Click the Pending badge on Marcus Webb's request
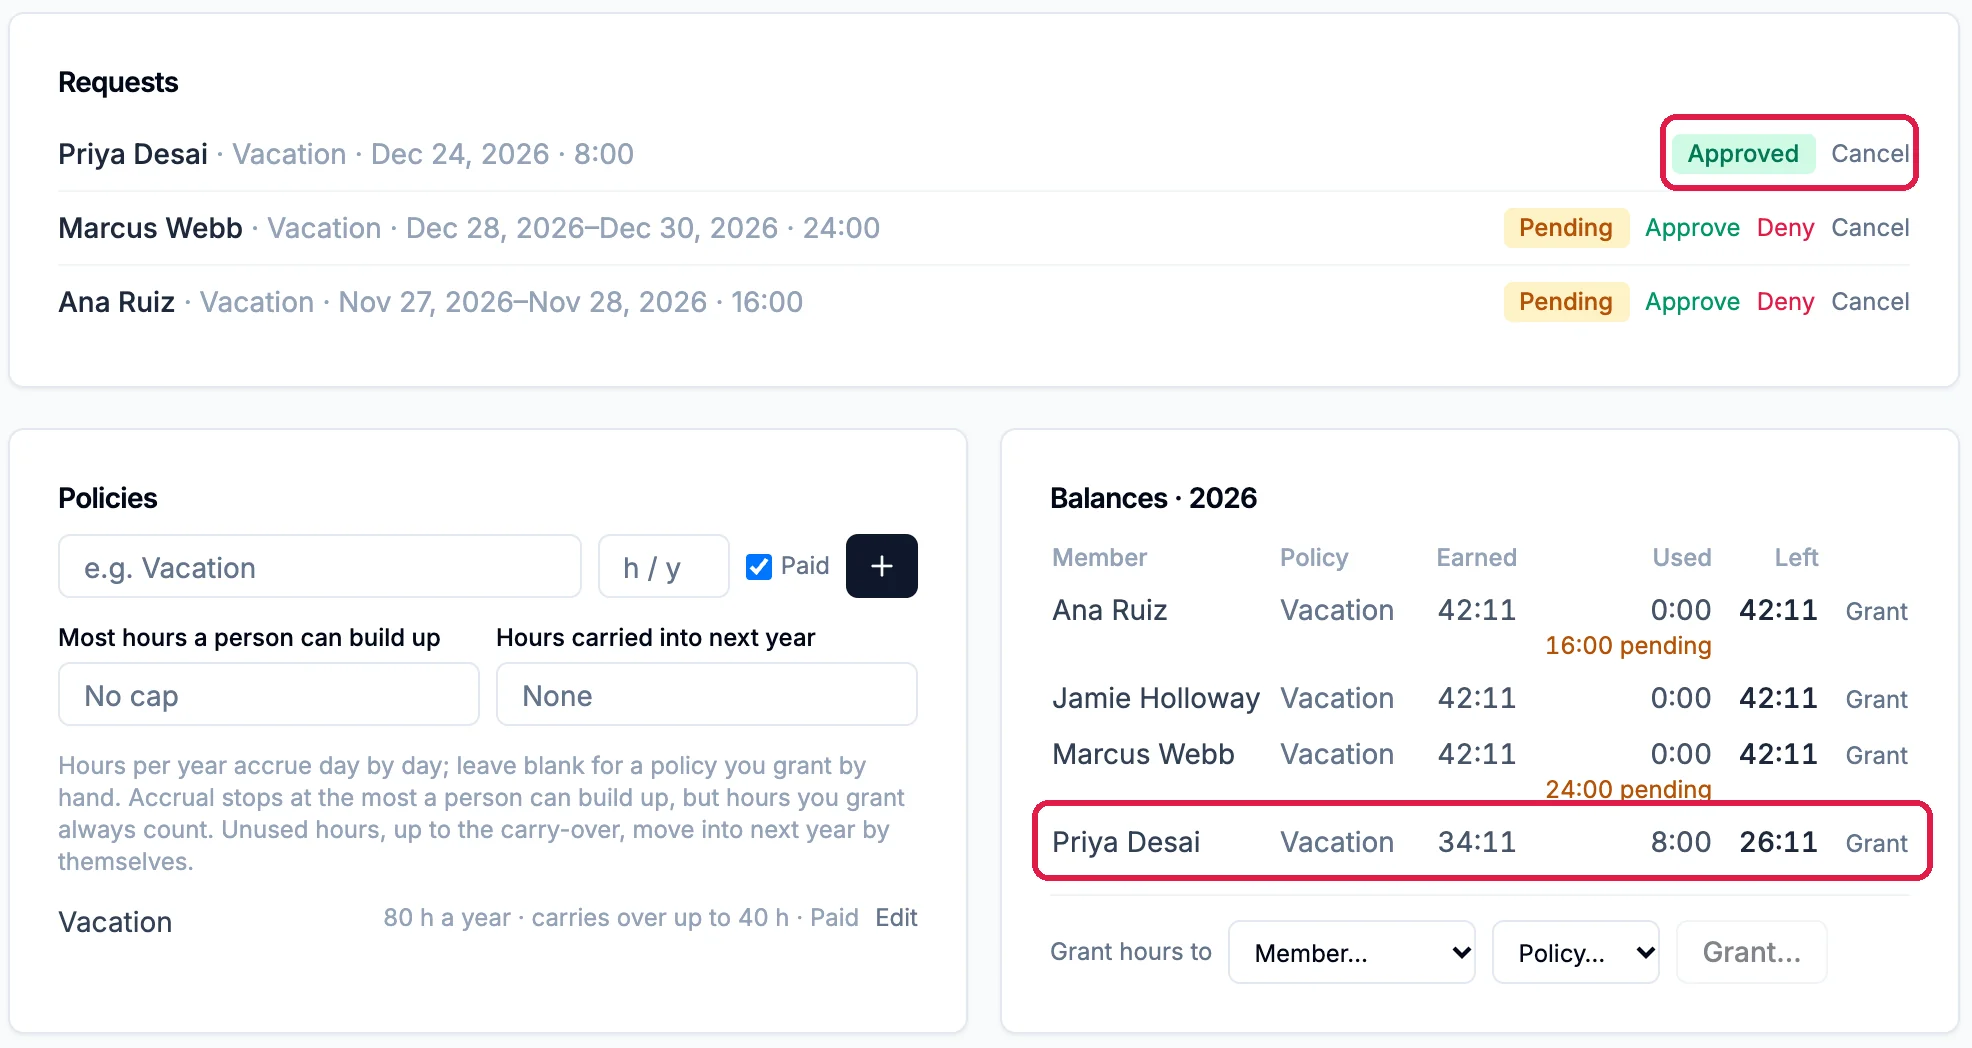This screenshot has height=1048, width=1972. pos(1565,228)
